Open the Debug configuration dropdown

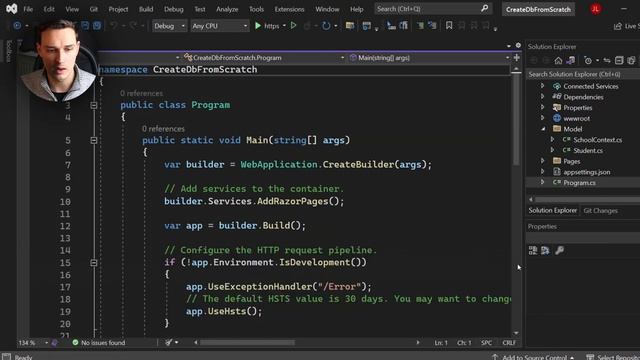(169, 26)
